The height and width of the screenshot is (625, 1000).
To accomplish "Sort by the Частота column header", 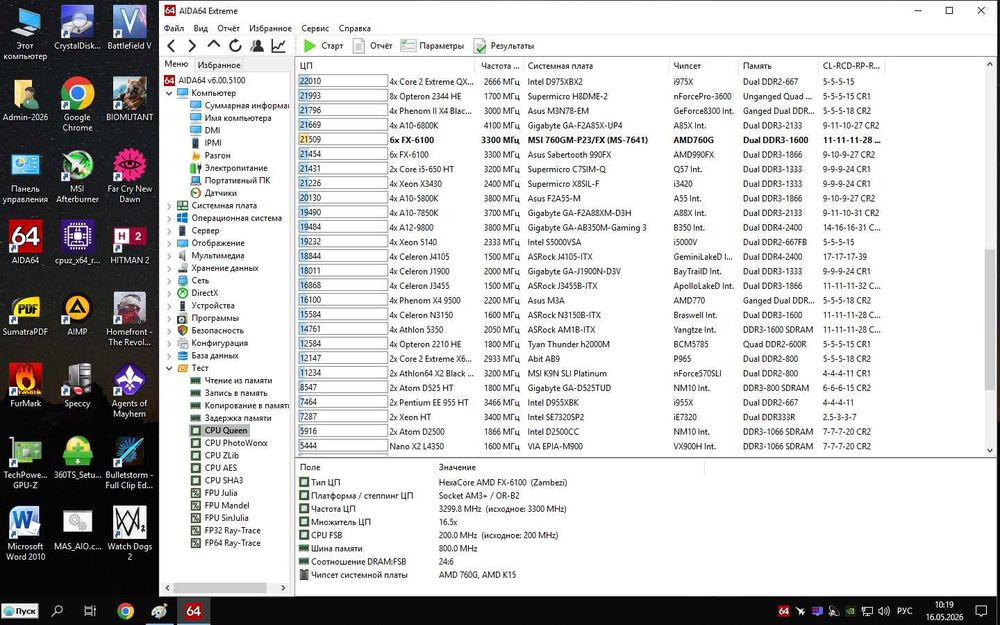I will point(499,66).
